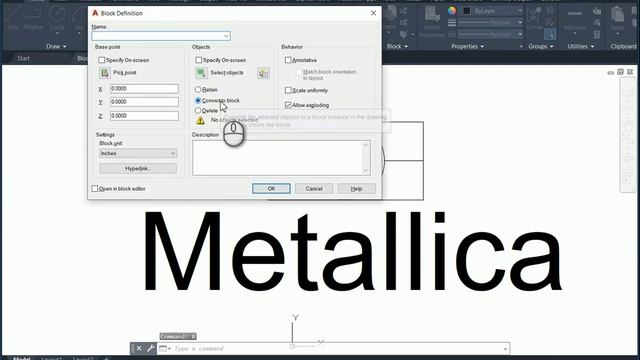Open command line customization wrench icon
Screen dimensions: 640x360
point(150,348)
